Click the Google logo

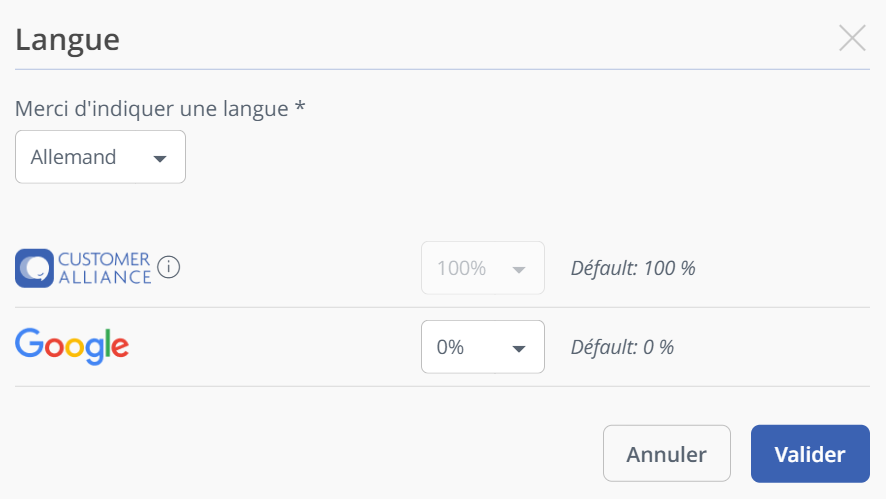click(x=72, y=346)
